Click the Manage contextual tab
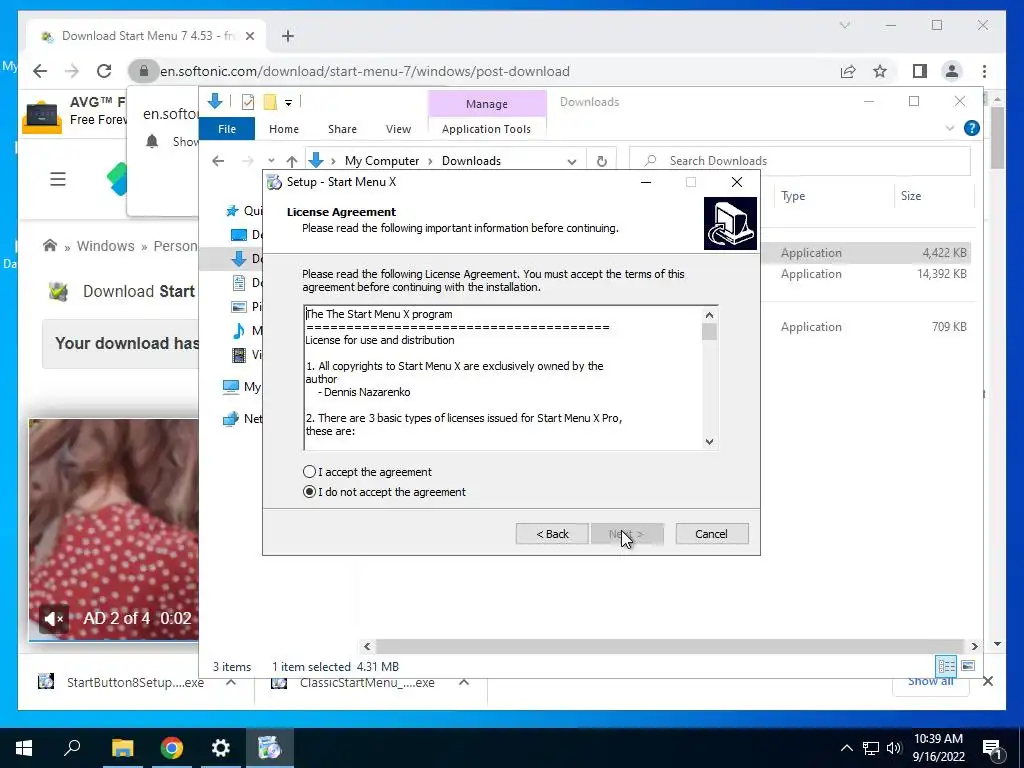Screen dimensions: 1024x768 pos(487,104)
